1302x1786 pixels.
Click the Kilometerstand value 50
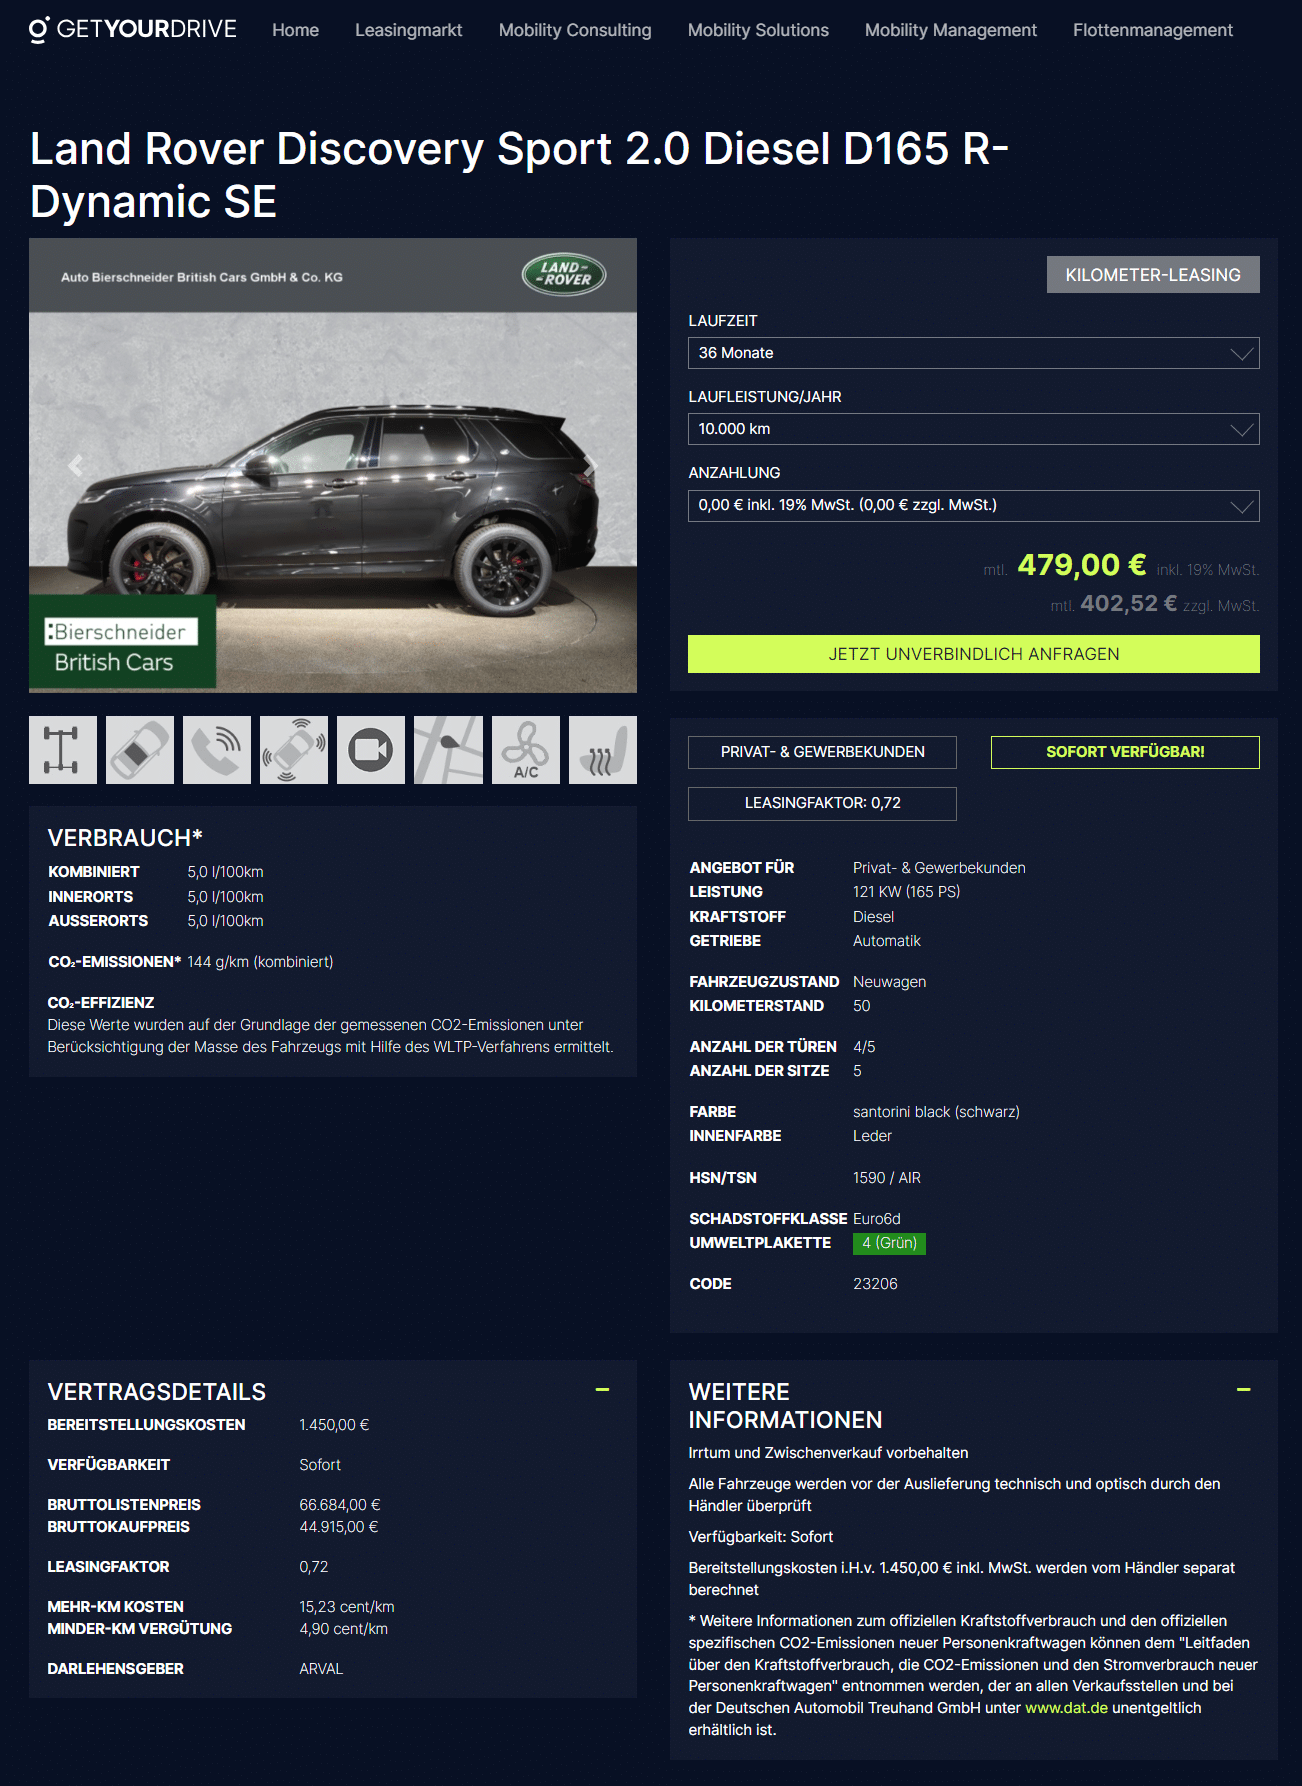(862, 1006)
